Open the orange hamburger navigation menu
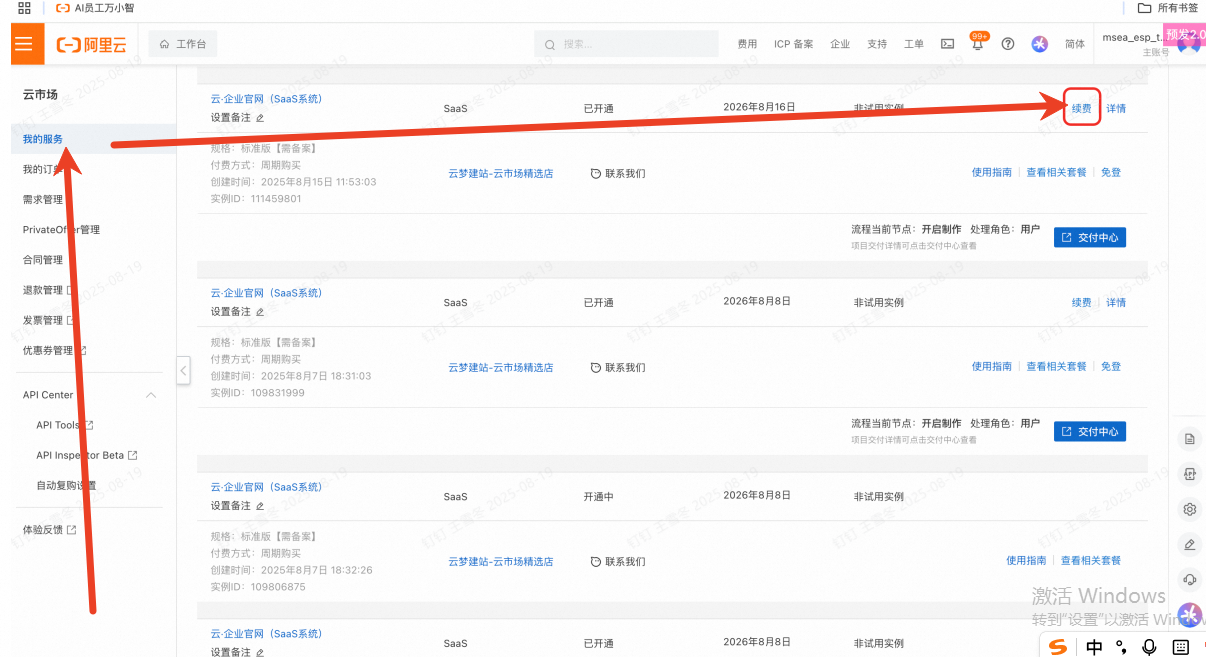 (23, 44)
